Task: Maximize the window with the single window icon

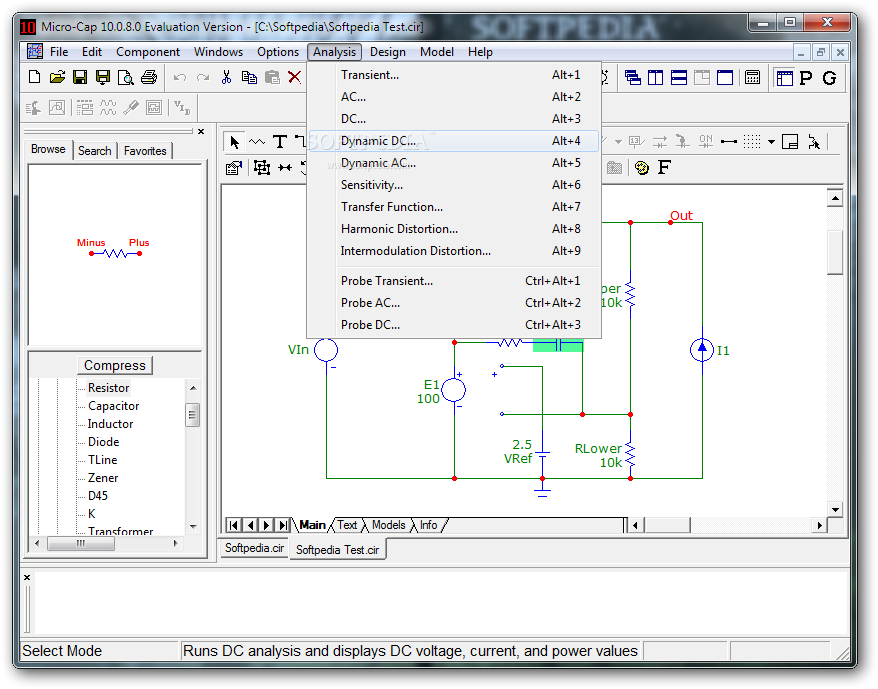Action: (x=725, y=77)
